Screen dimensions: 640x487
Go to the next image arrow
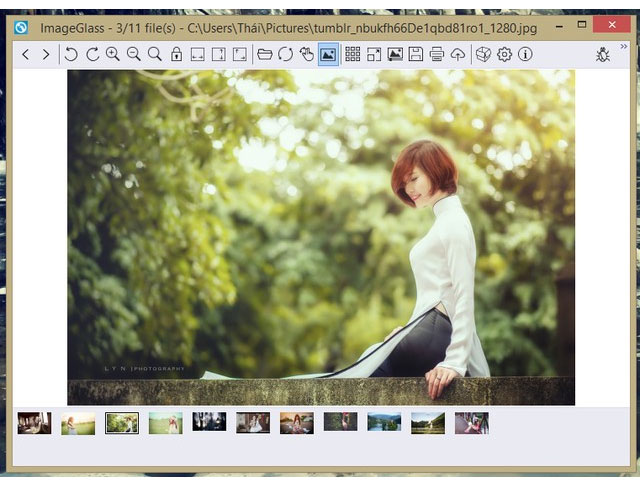[46, 54]
